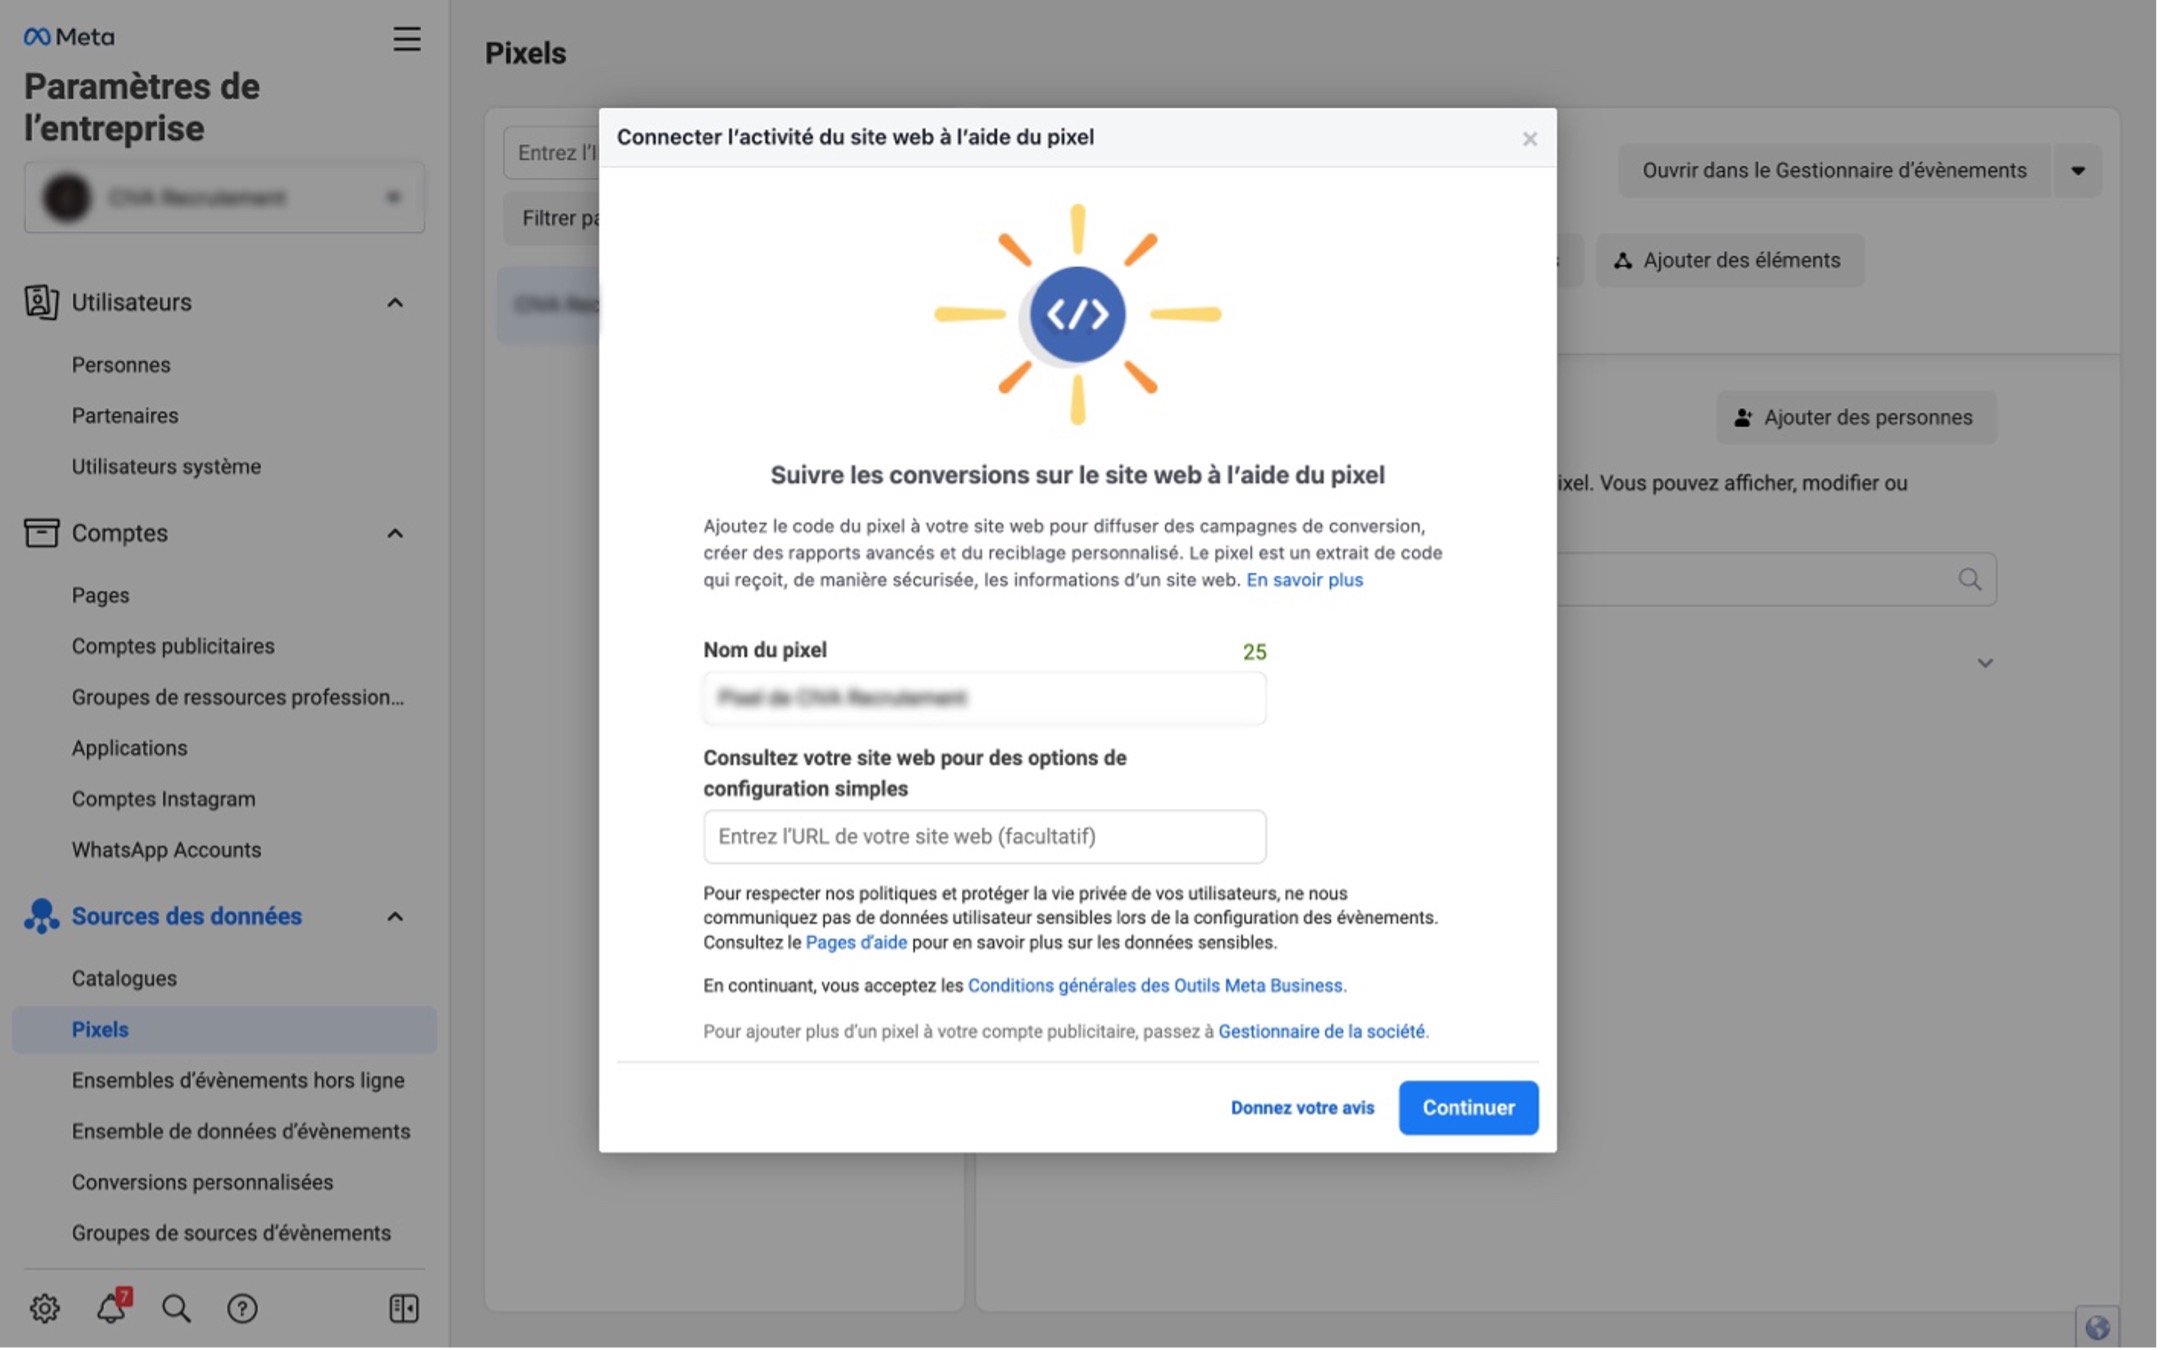Open the En savoir plus link

[x=1304, y=580]
